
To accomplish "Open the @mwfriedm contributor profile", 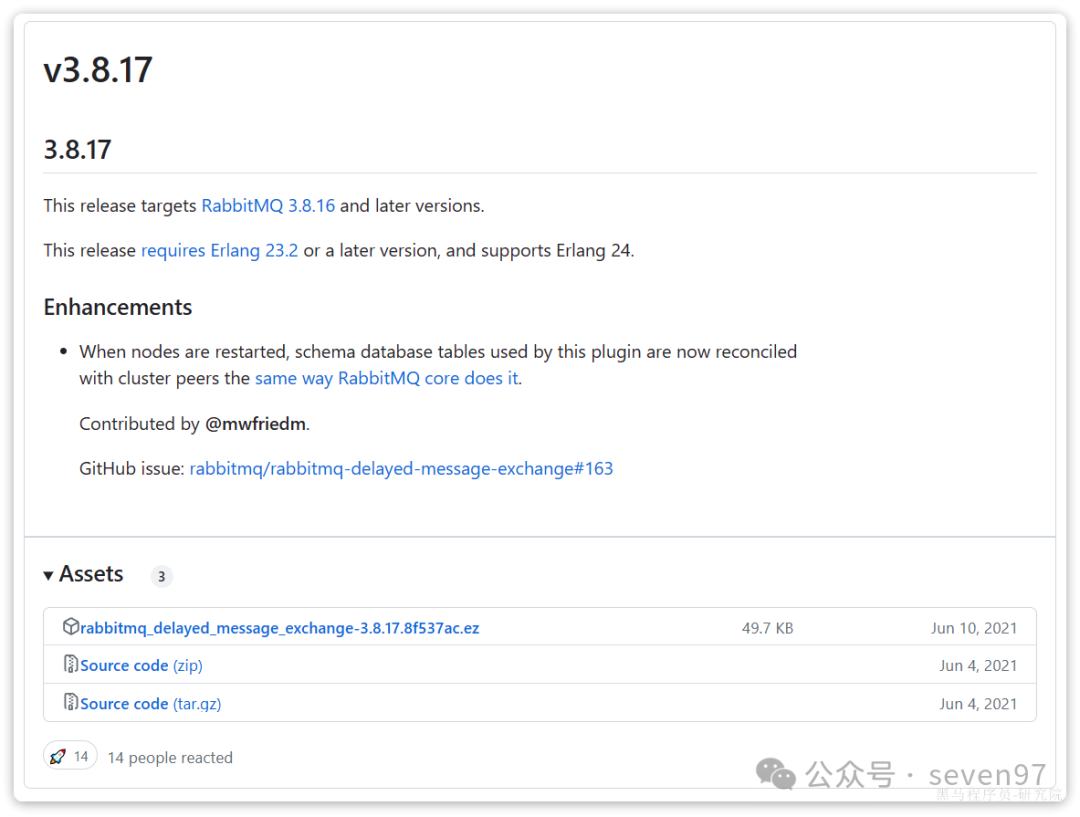I will [256, 424].
